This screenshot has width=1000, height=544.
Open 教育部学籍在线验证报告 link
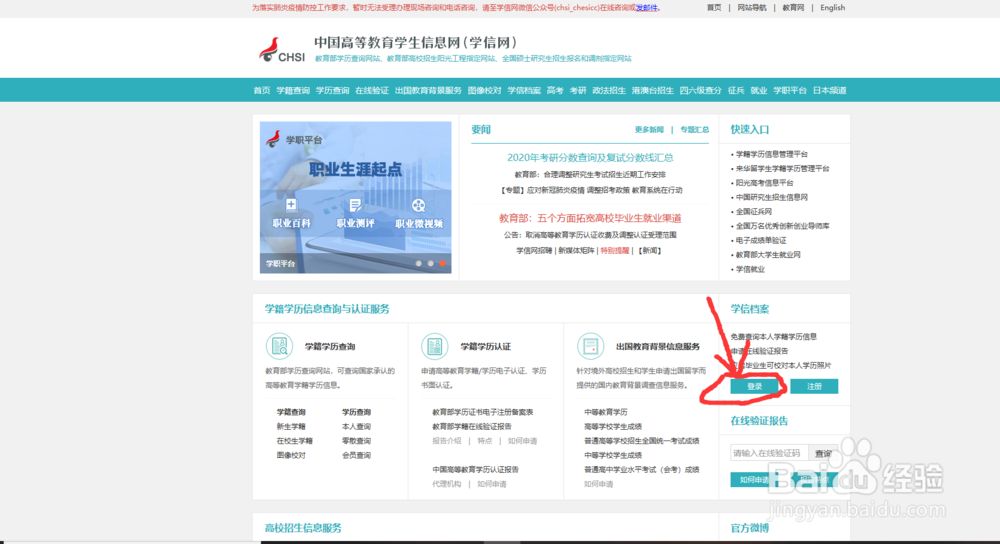point(472,427)
